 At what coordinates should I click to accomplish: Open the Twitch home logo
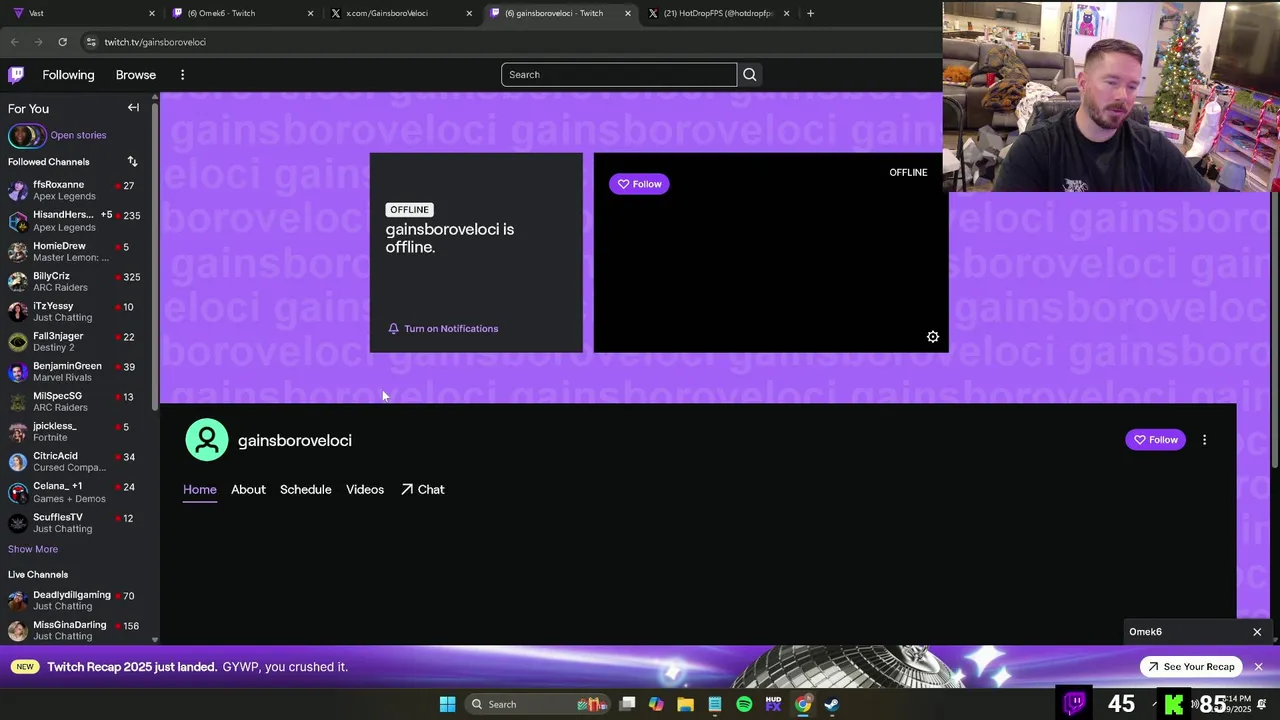tap(16, 75)
